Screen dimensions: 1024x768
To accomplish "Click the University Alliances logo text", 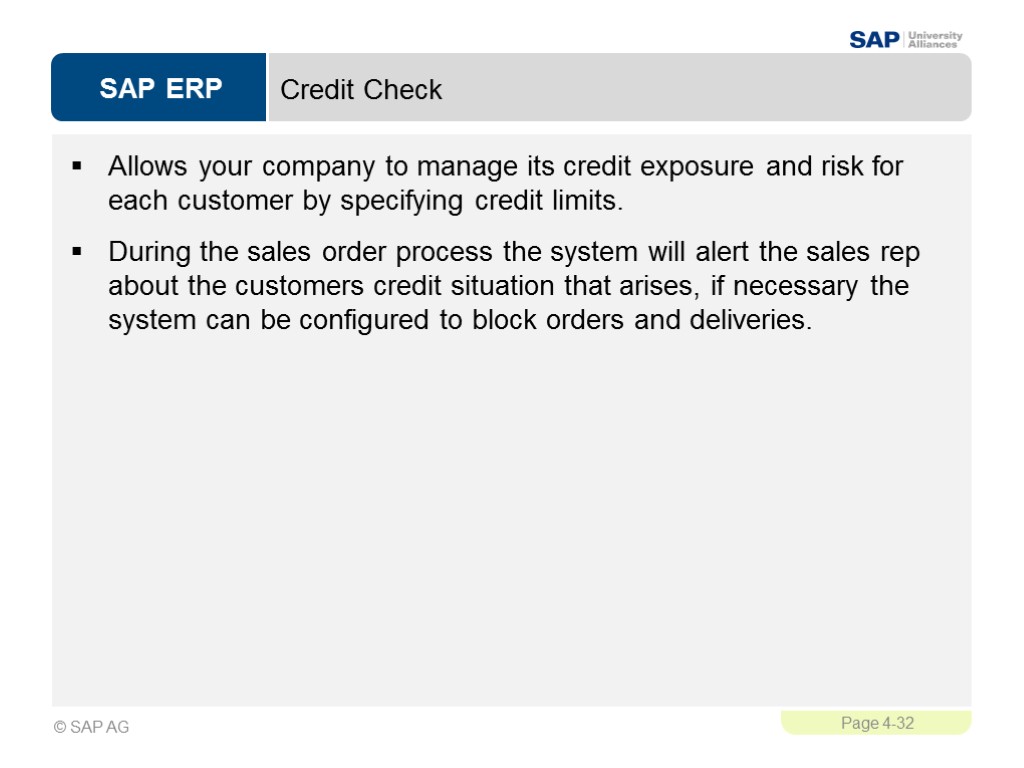I will [935, 40].
